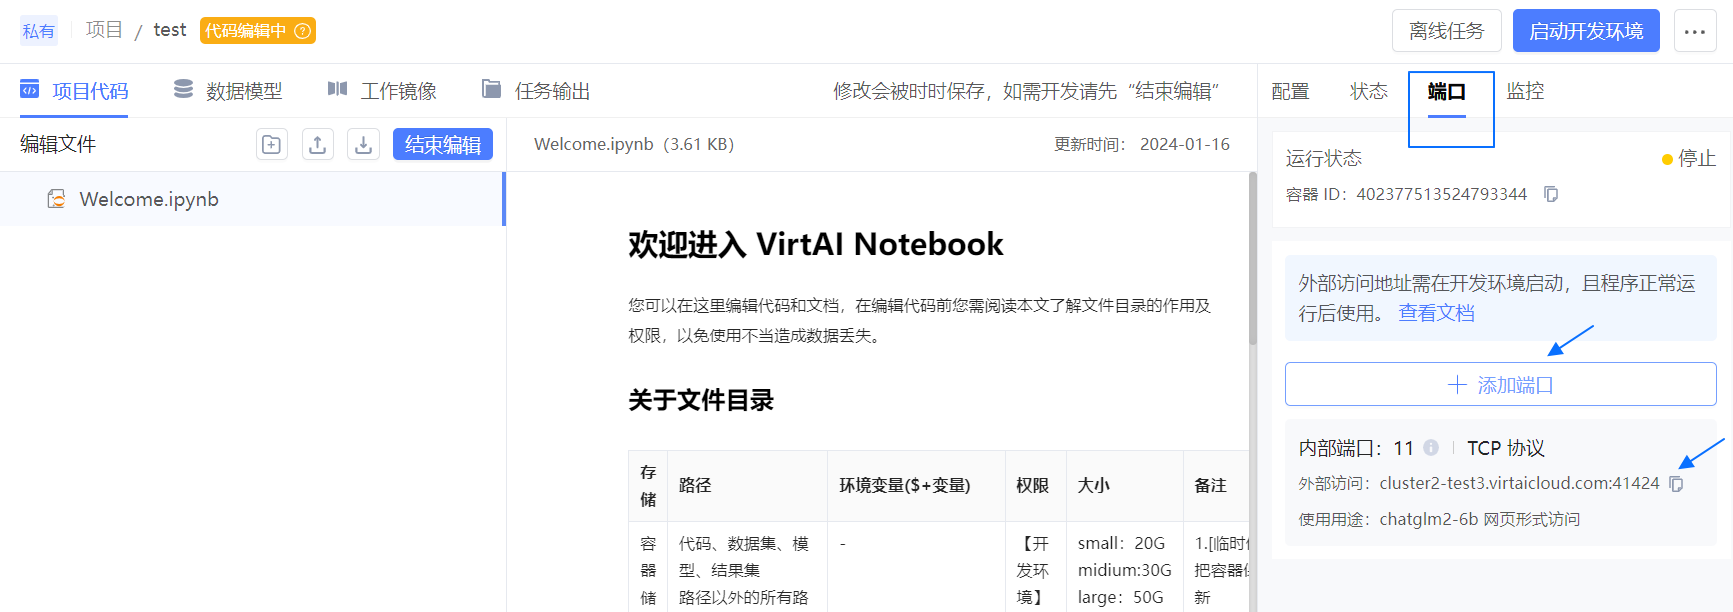Open the 数据模型 tab
This screenshot has height=612, width=1733.
click(228, 91)
